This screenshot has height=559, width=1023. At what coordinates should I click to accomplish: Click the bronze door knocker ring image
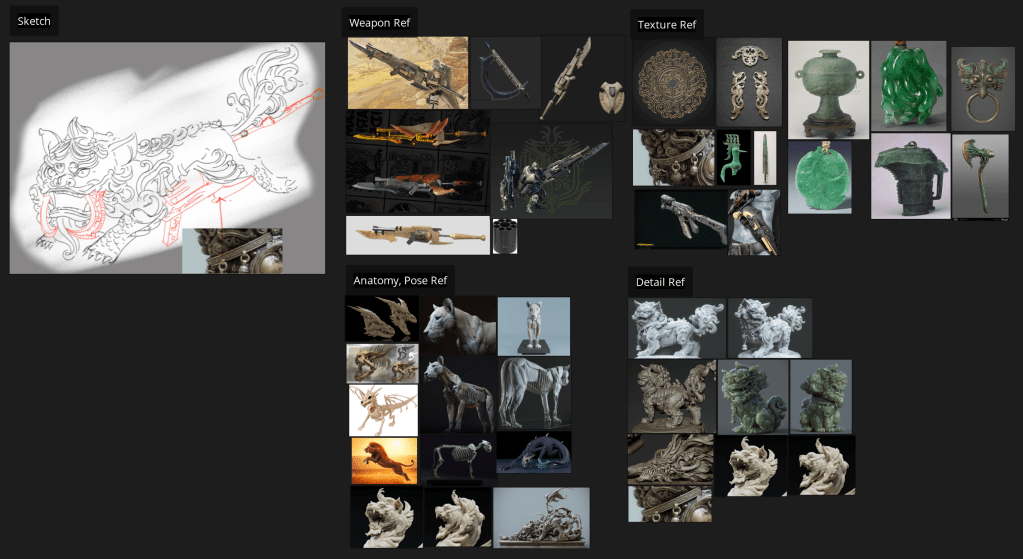[981, 88]
